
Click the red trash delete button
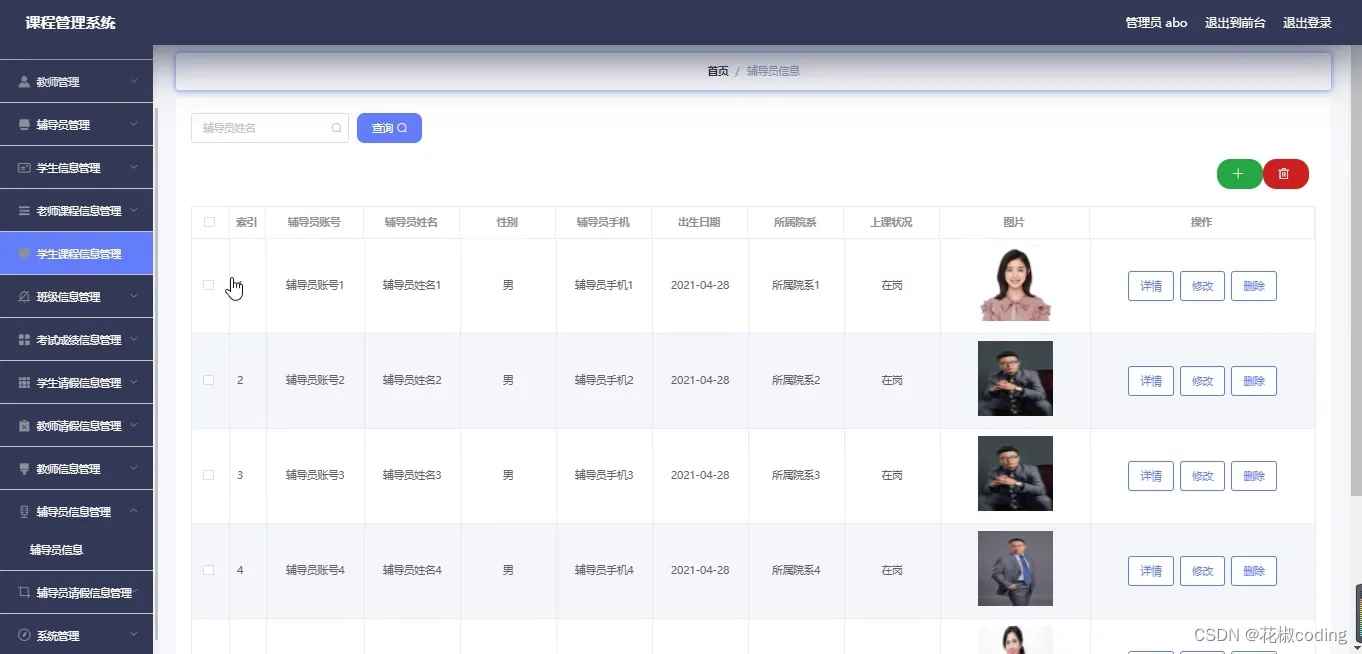pyautogui.click(x=1285, y=174)
